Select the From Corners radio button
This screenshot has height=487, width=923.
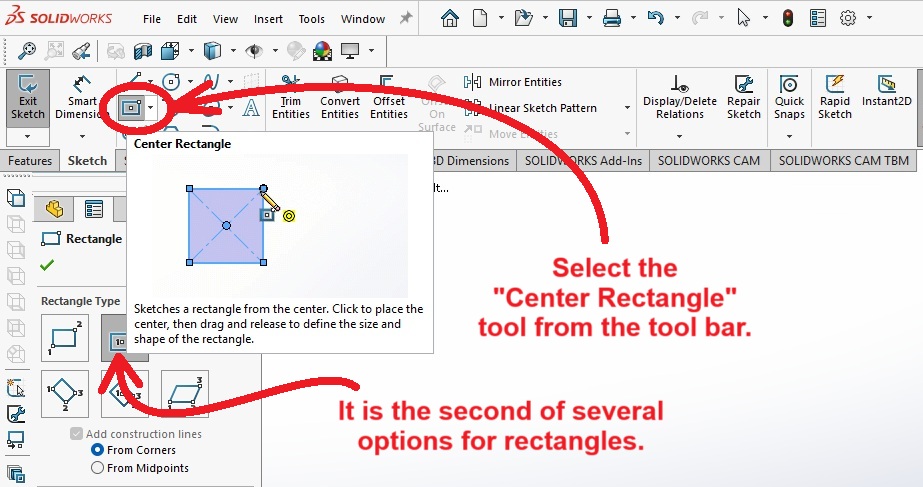click(x=97, y=451)
